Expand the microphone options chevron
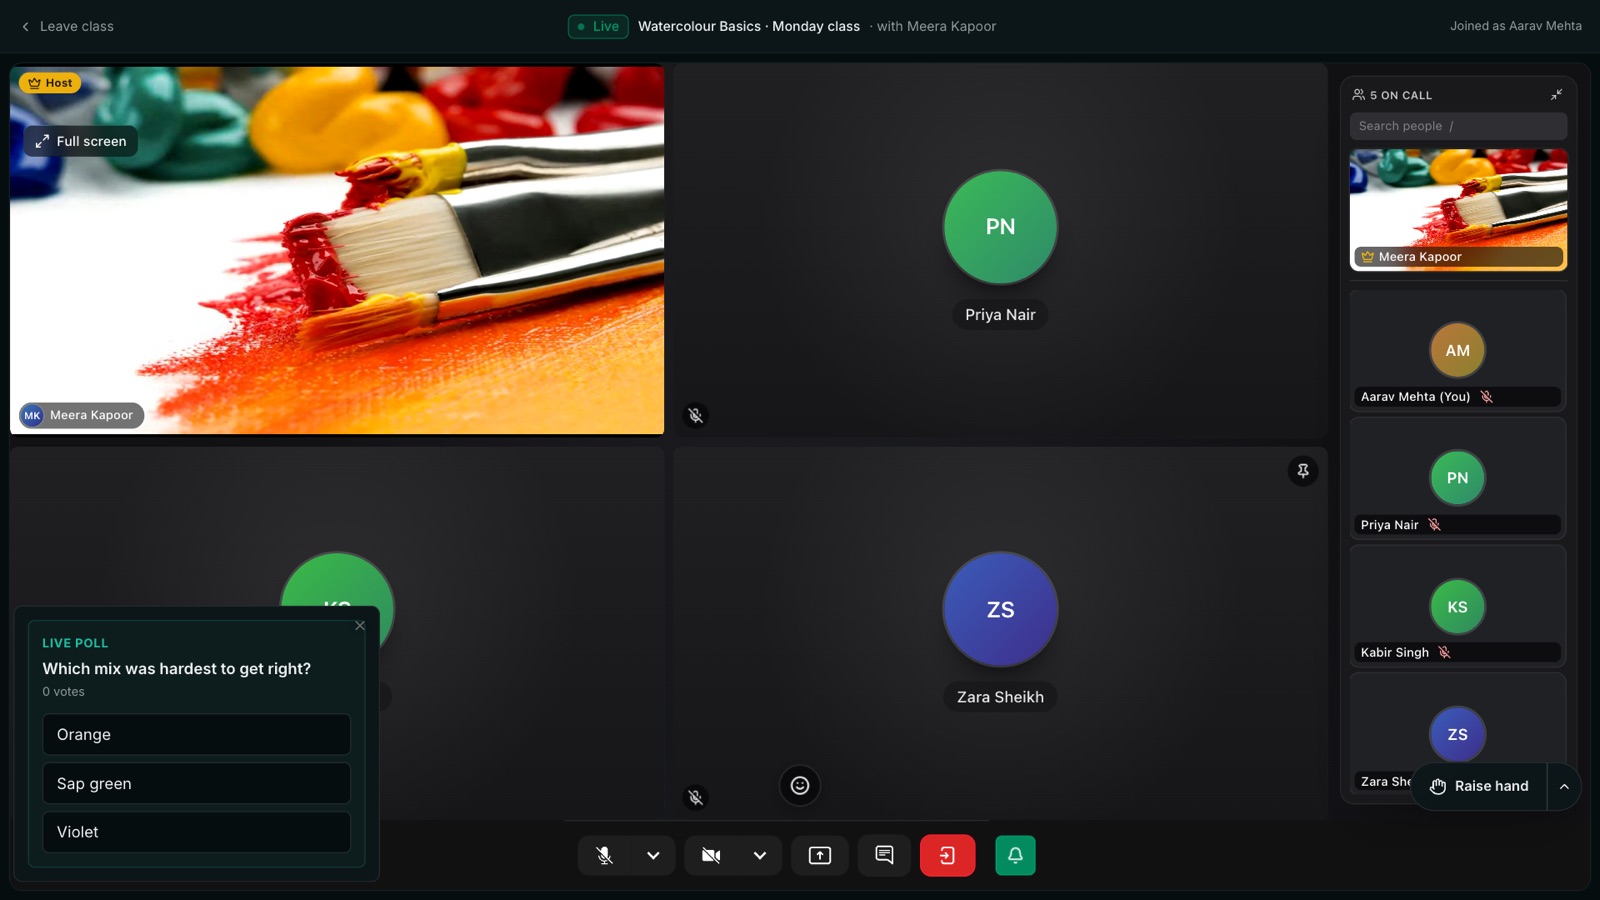 click(x=653, y=855)
